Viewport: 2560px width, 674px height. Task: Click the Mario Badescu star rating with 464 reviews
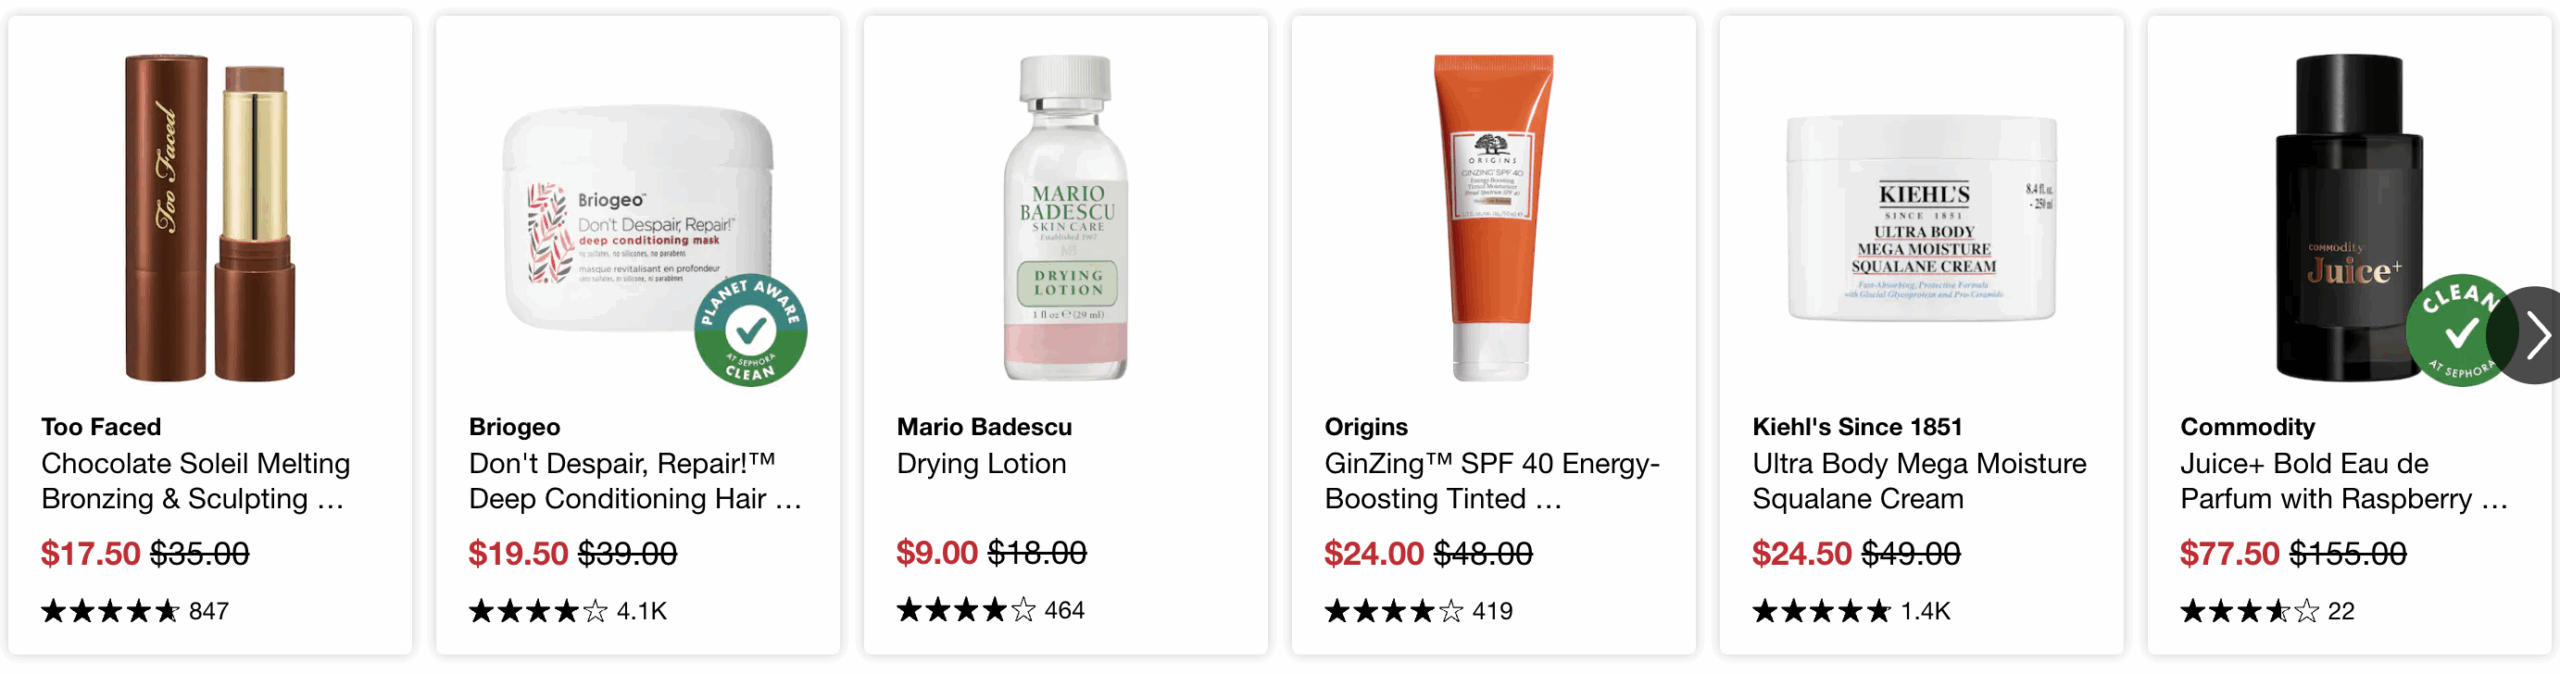[x=990, y=610]
